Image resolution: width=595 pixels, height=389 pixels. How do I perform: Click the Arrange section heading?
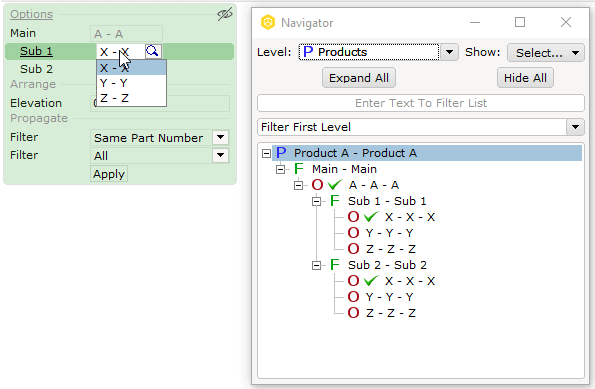tap(33, 84)
